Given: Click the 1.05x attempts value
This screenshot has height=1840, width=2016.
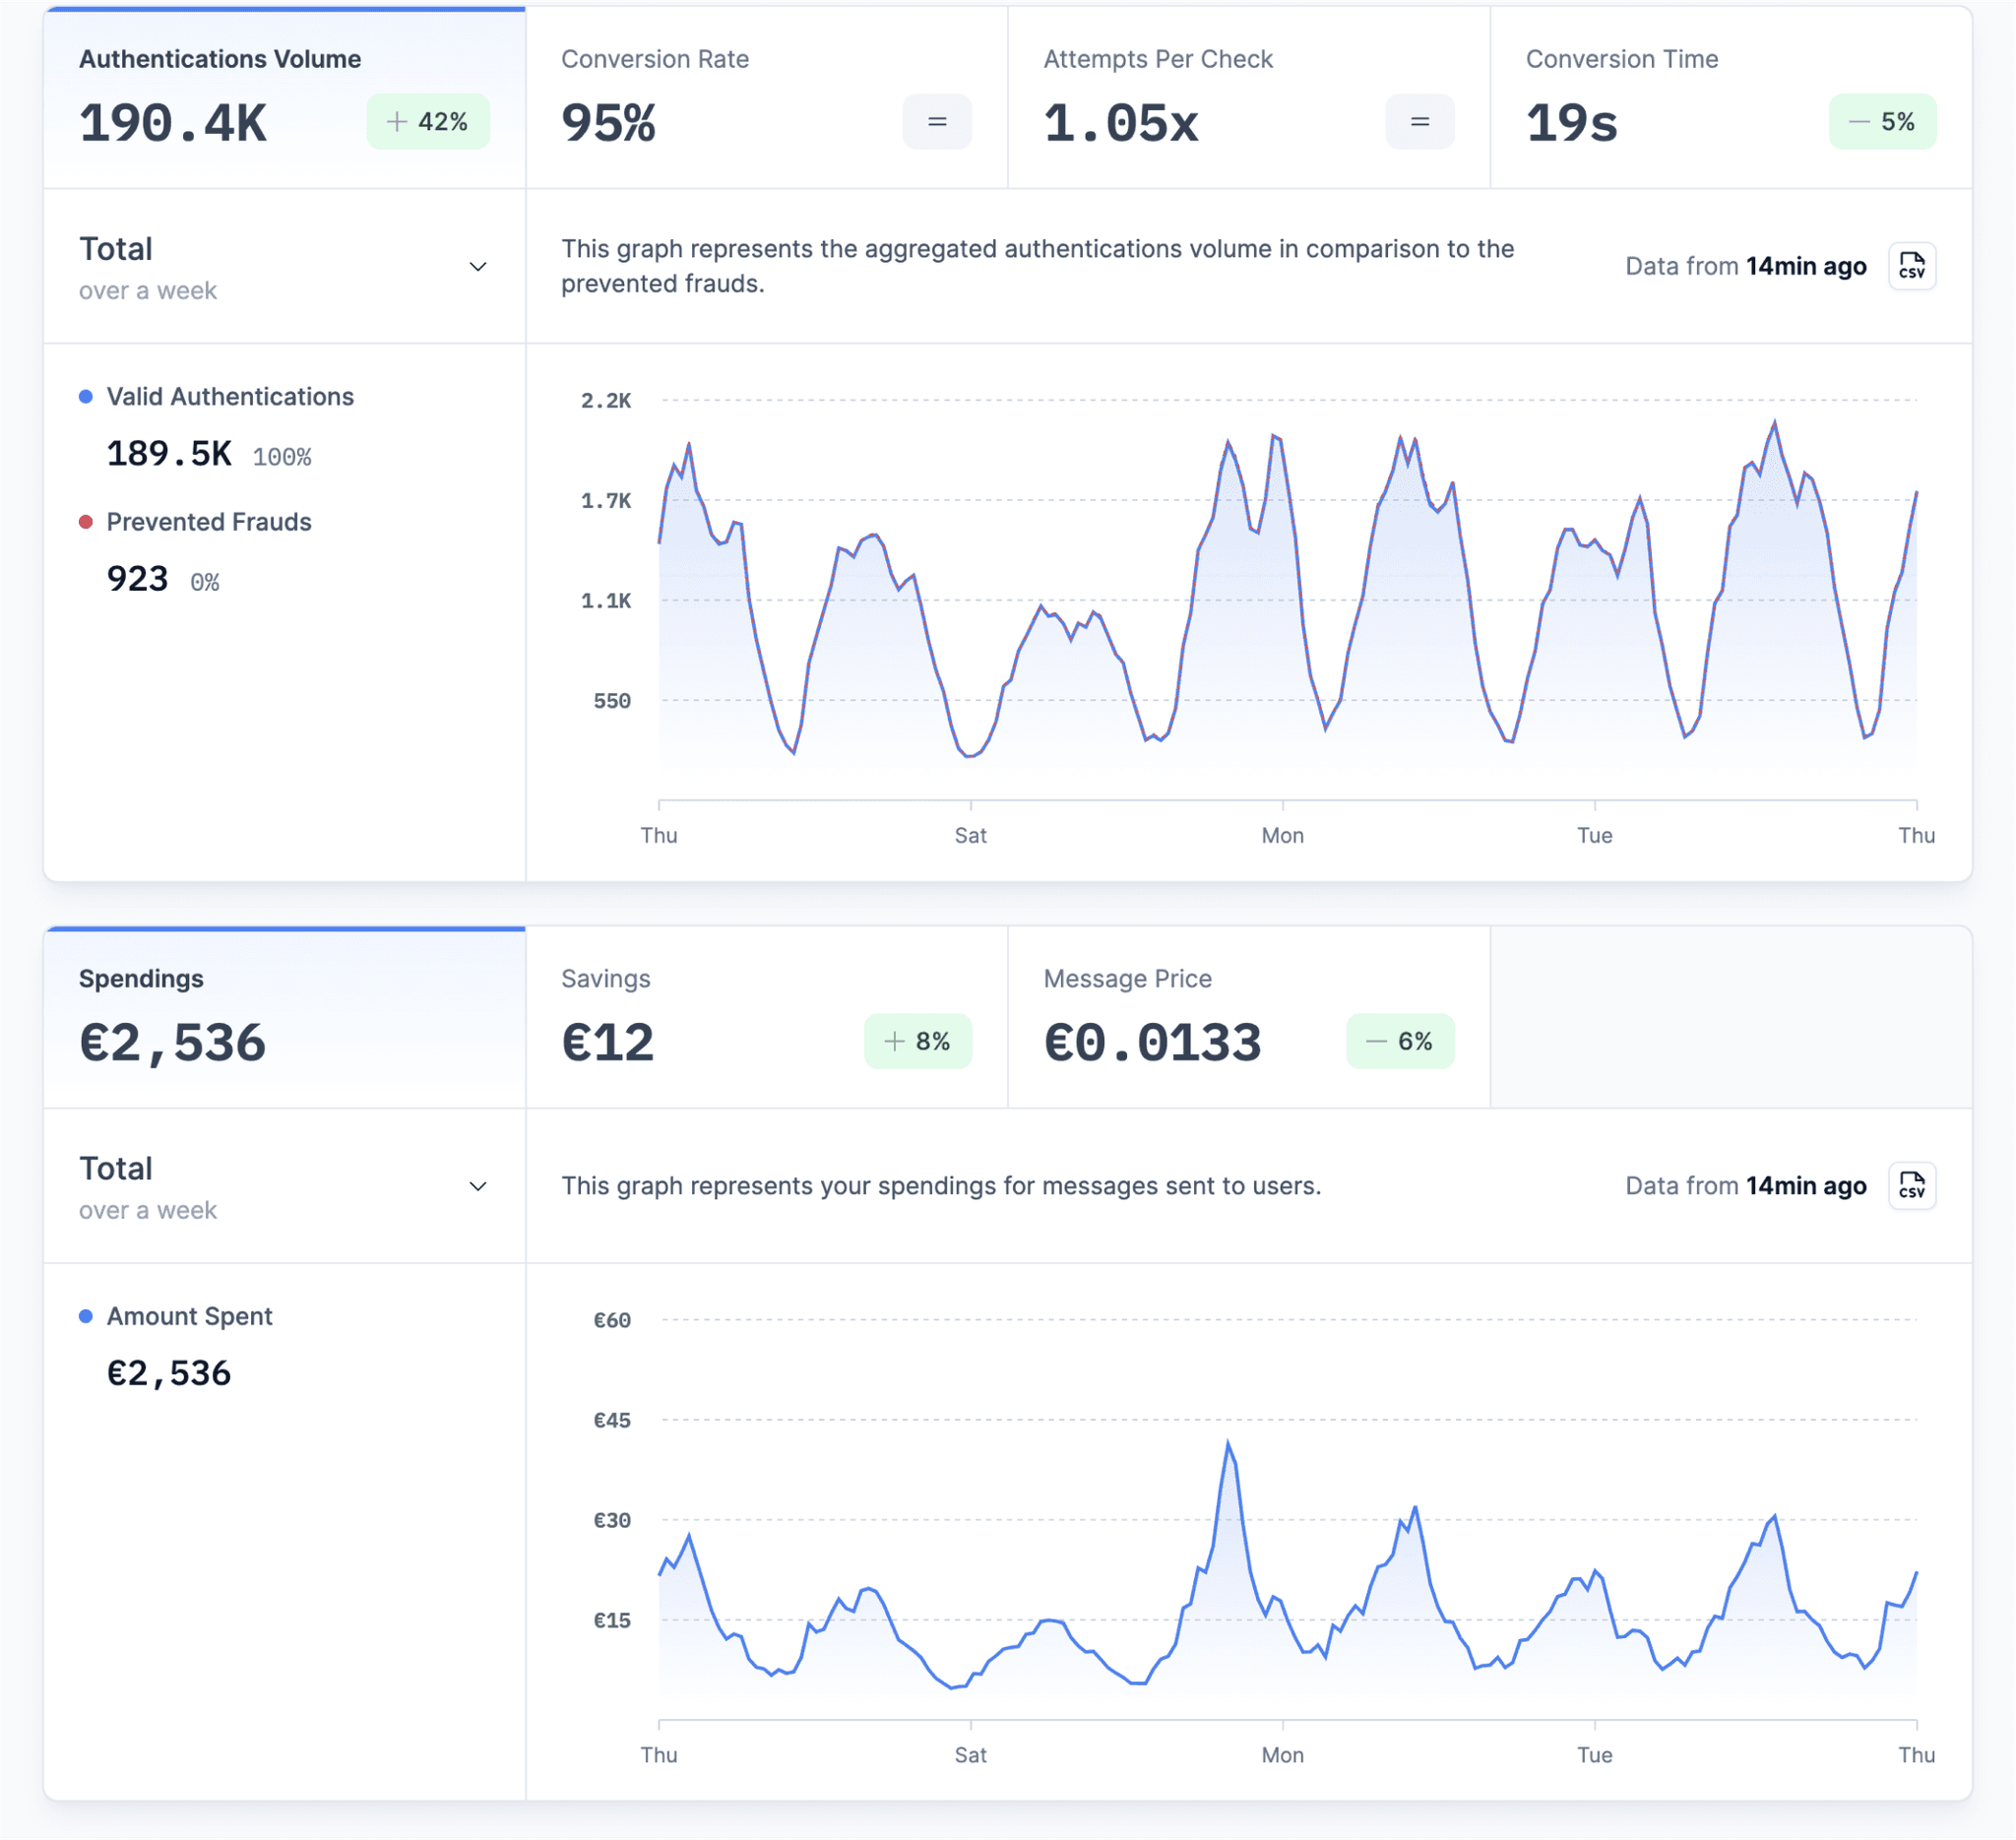Looking at the screenshot, I should [x=1121, y=124].
